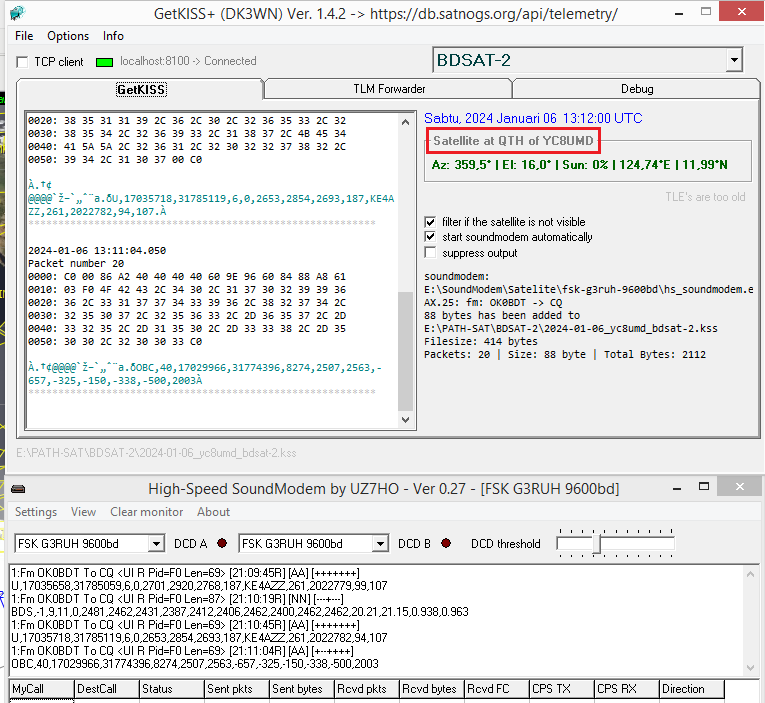The height and width of the screenshot is (703, 765).
Task: Click the 'DCD threshold' label
Action: pos(505,543)
